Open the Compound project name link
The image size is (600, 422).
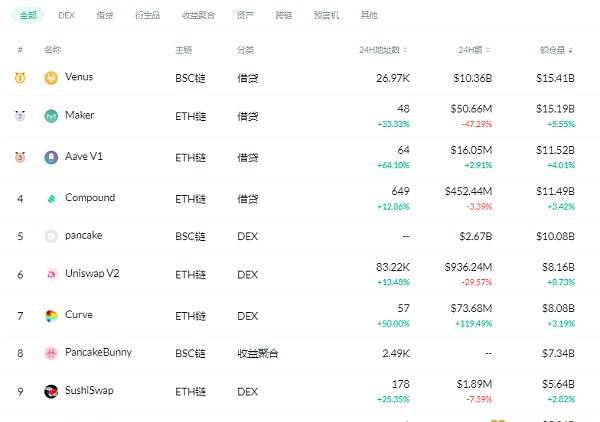click(90, 198)
